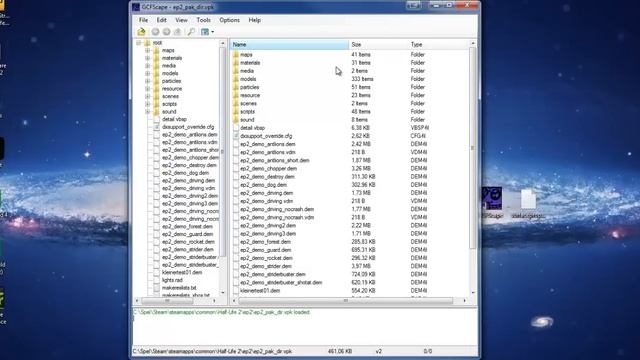Open the File menu
The width and height of the screenshot is (640, 360).
tap(143, 20)
